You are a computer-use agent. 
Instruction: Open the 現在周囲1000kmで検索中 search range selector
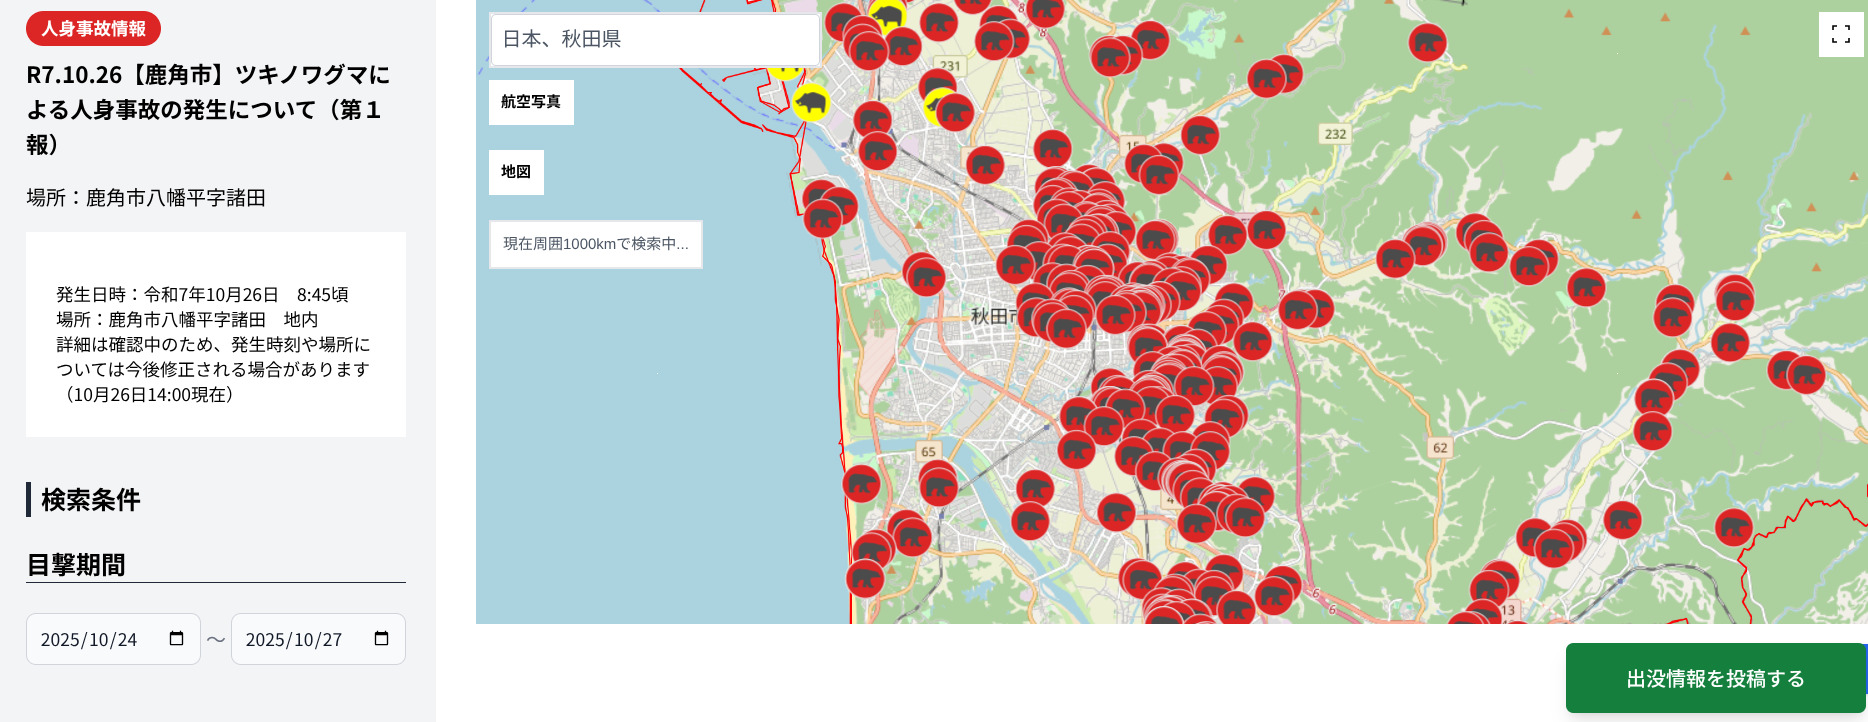pyautogui.click(x=595, y=244)
